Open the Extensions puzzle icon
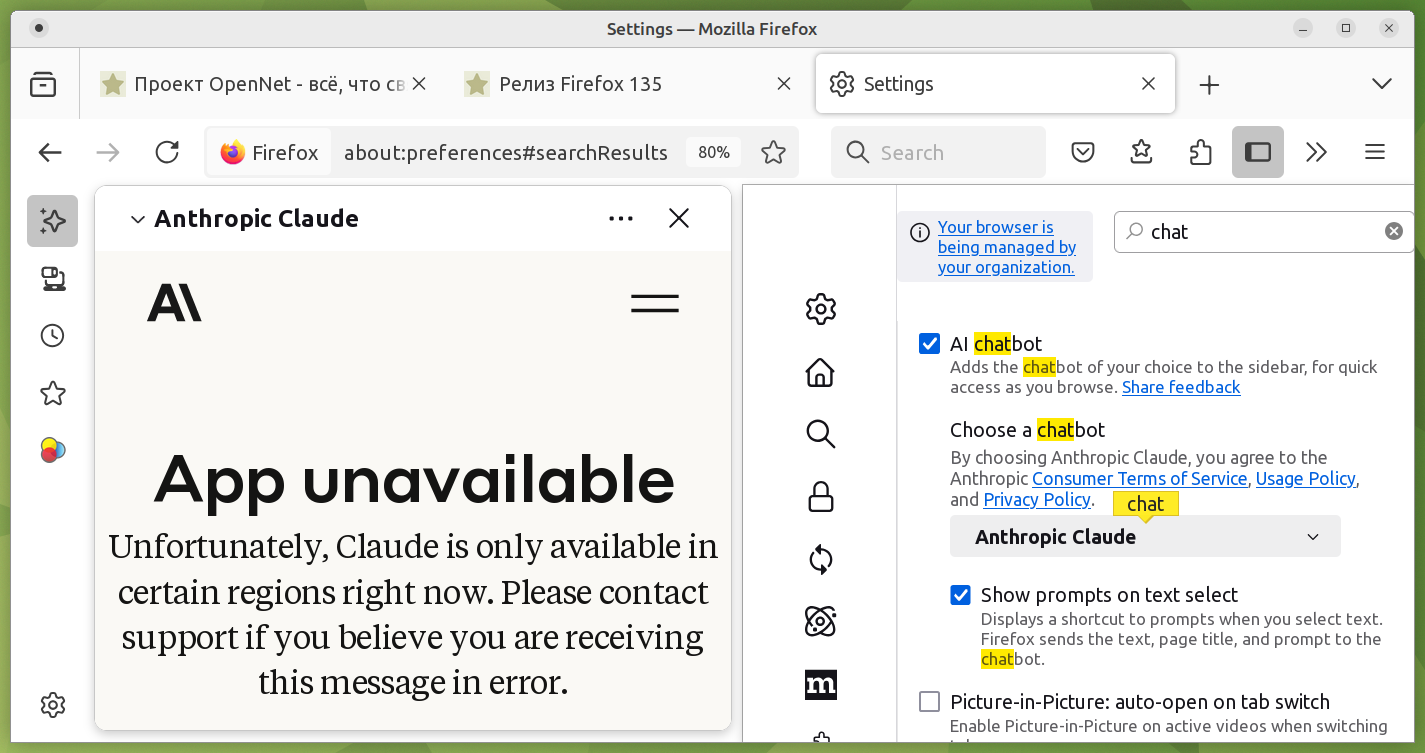1425x753 pixels. (1200, 152)
